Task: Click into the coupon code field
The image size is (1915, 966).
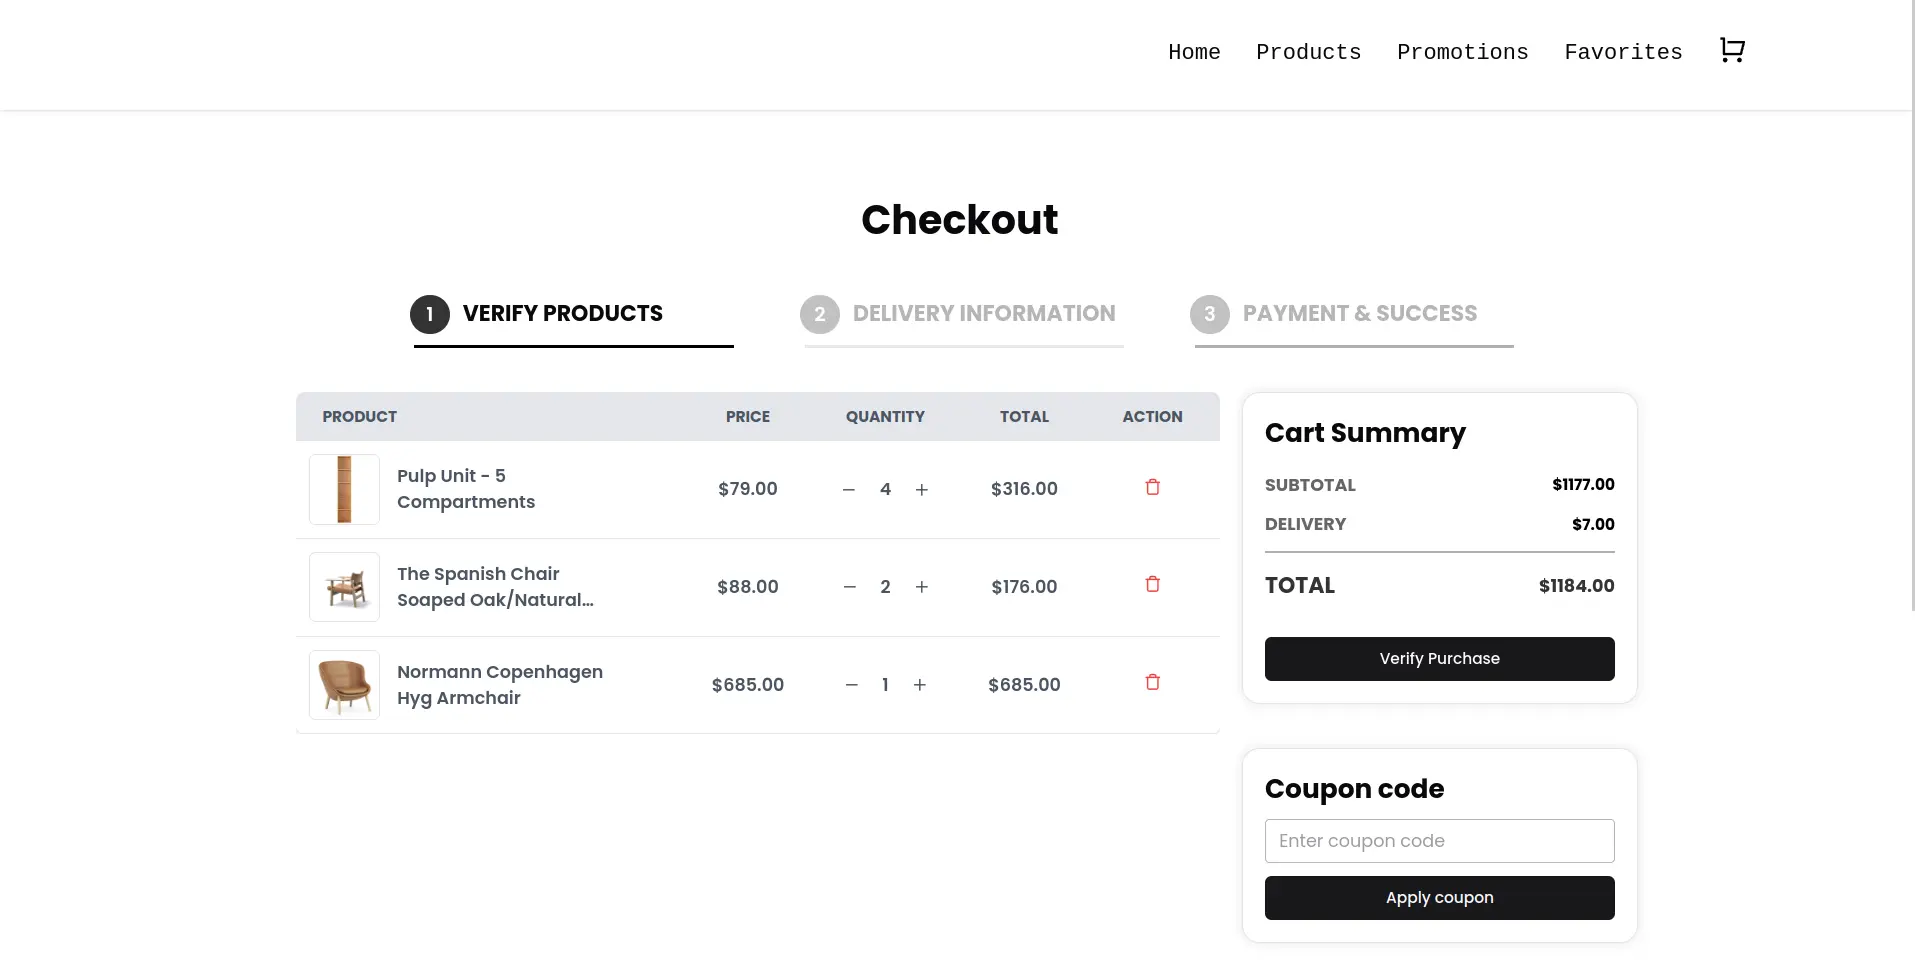Action: [1439, 841]
